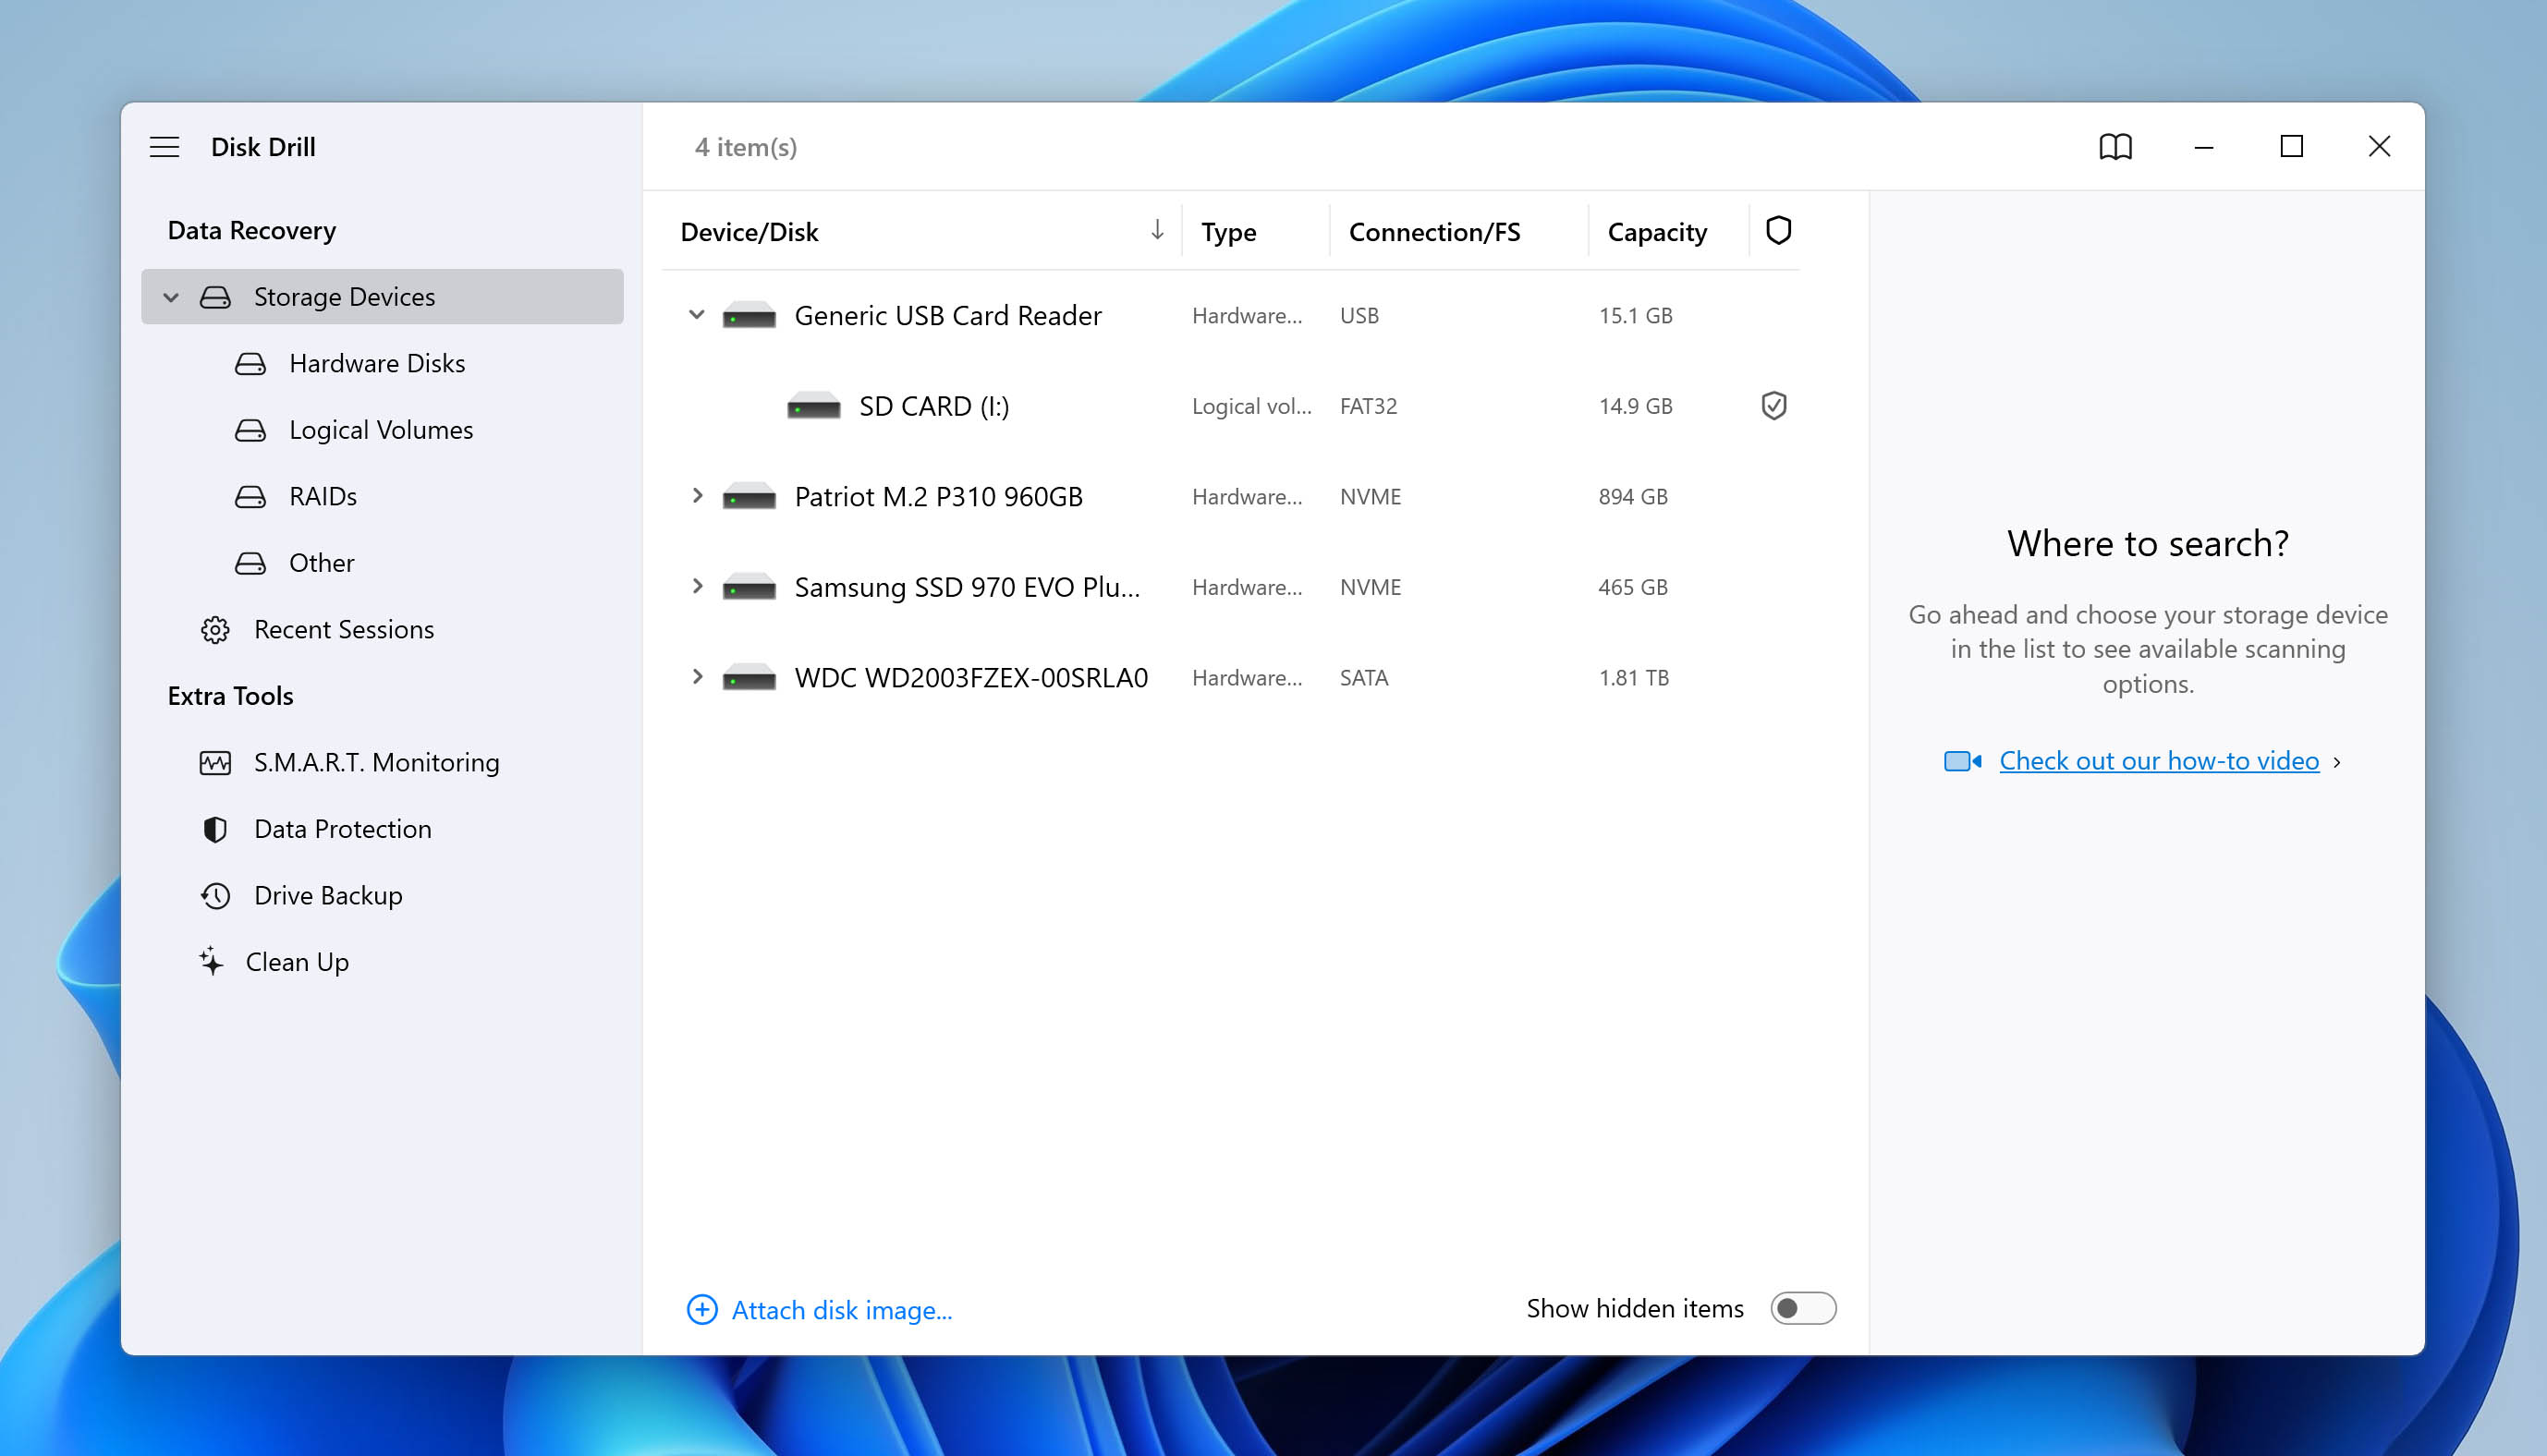Toggle Storage Devices collapse arrow
The image size is (2547, 1456).
pos(168,296)
